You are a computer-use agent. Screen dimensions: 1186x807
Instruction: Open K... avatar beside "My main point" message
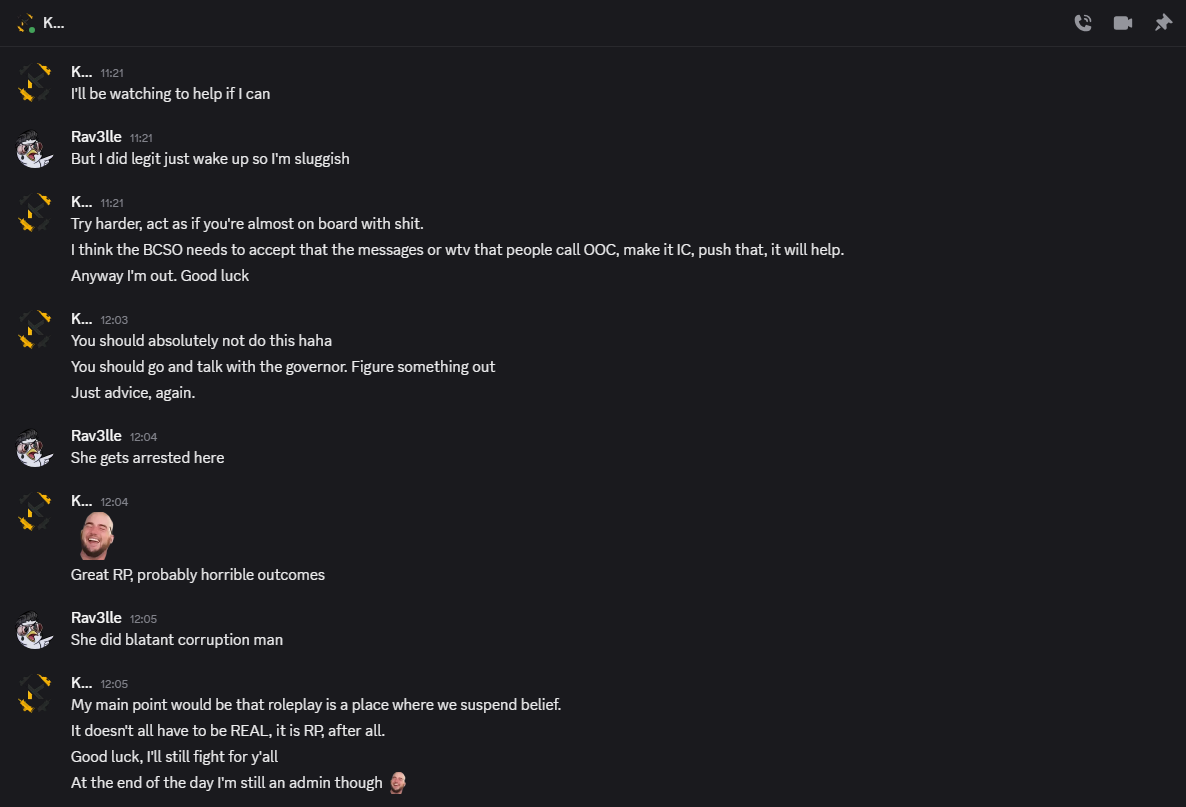pyautogui.click(x=34, y=695)
